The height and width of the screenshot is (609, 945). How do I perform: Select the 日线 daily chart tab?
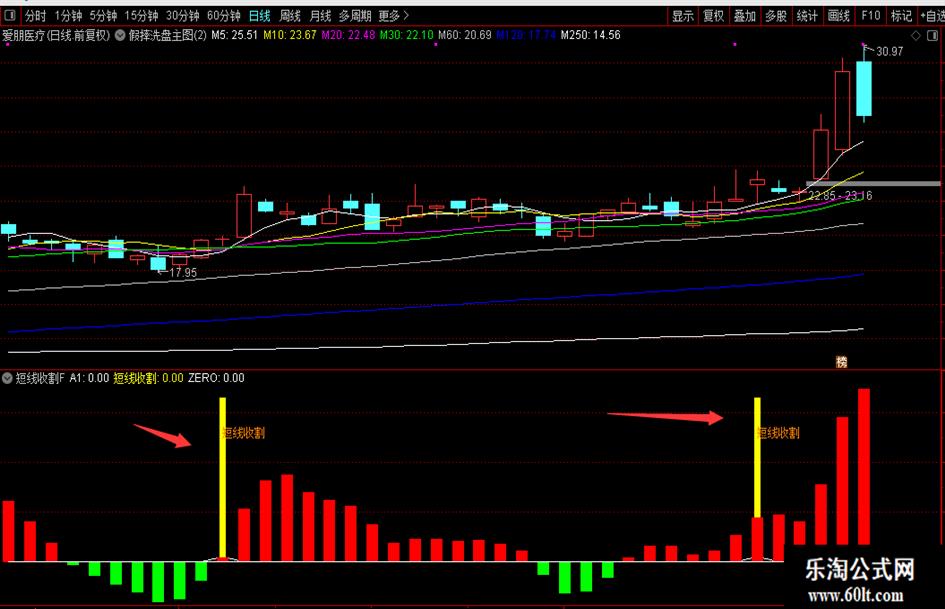(260, 16)
